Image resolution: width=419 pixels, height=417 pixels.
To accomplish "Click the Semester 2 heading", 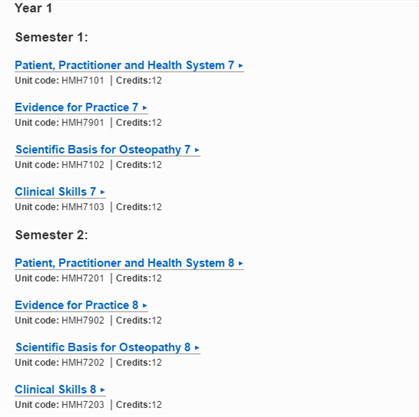I will coord(52,235).
